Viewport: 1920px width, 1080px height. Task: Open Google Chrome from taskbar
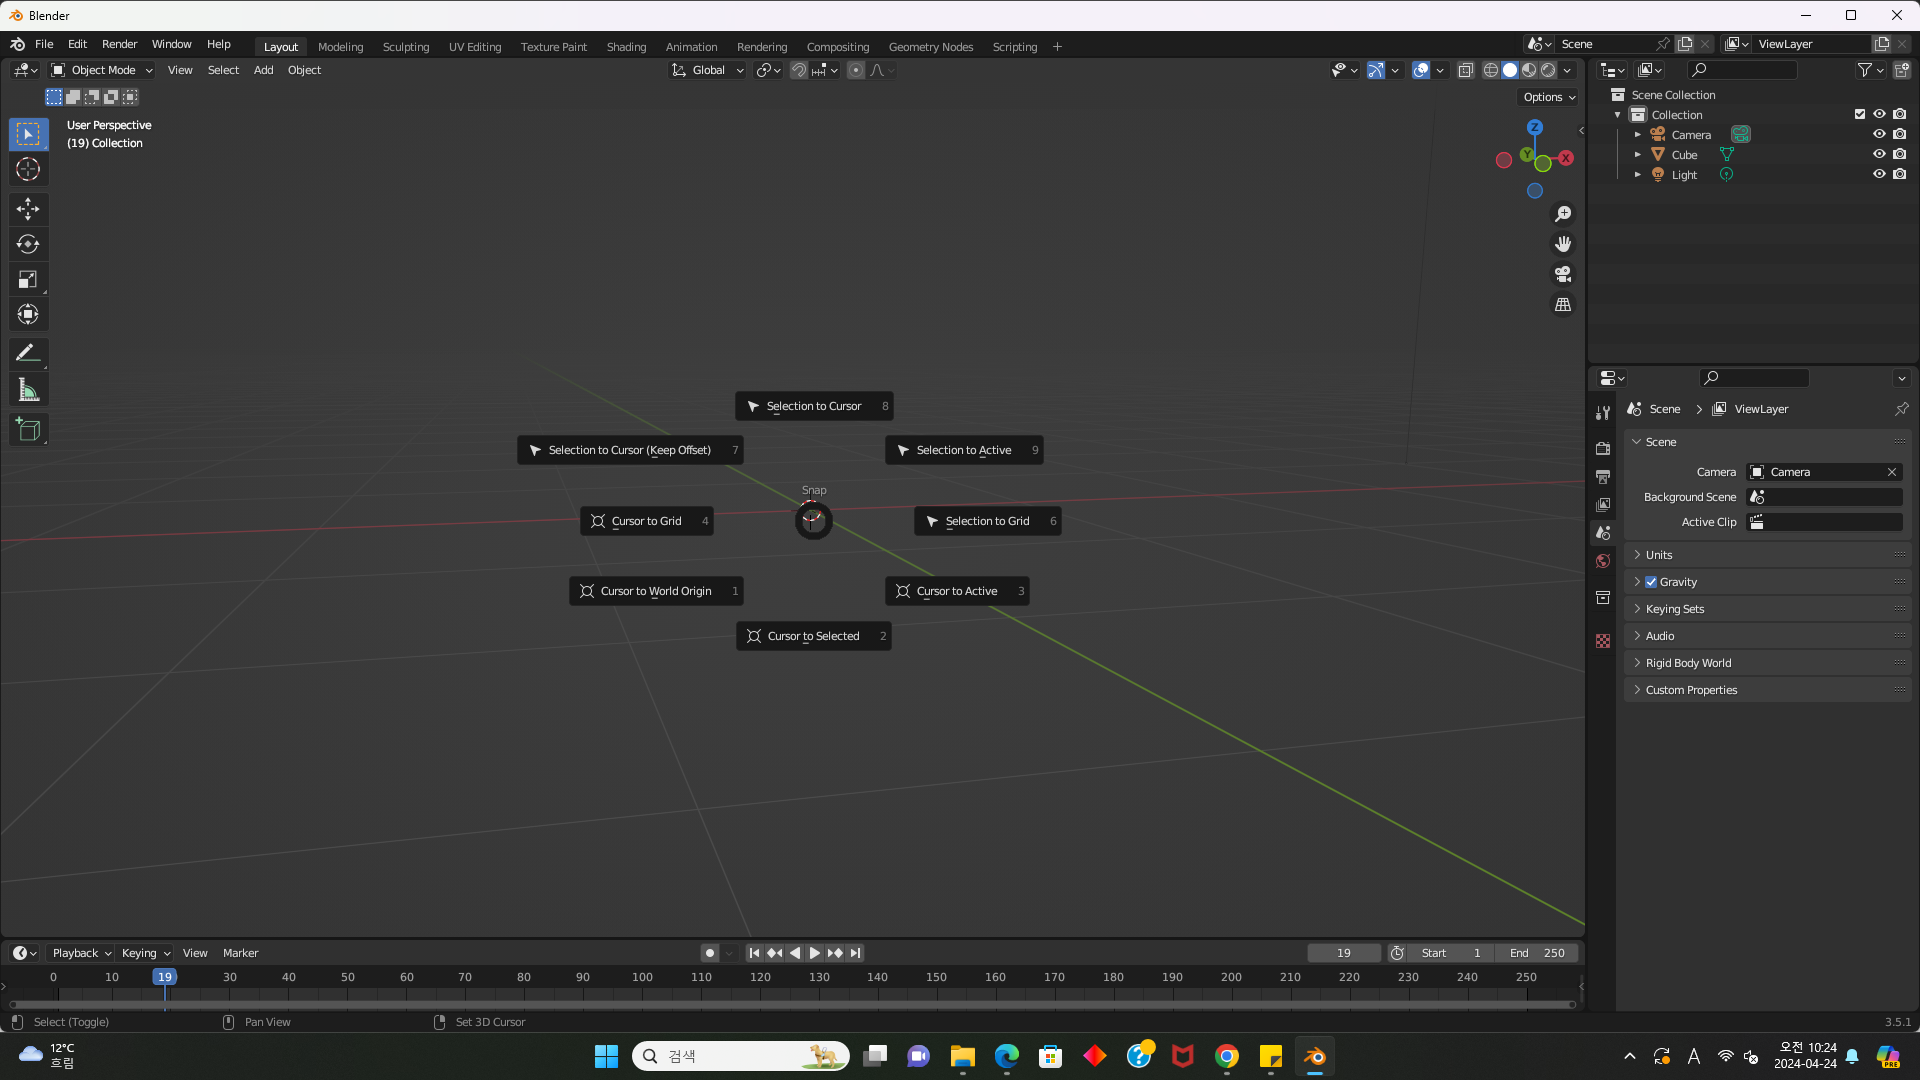click(x=1227, y=1056)
